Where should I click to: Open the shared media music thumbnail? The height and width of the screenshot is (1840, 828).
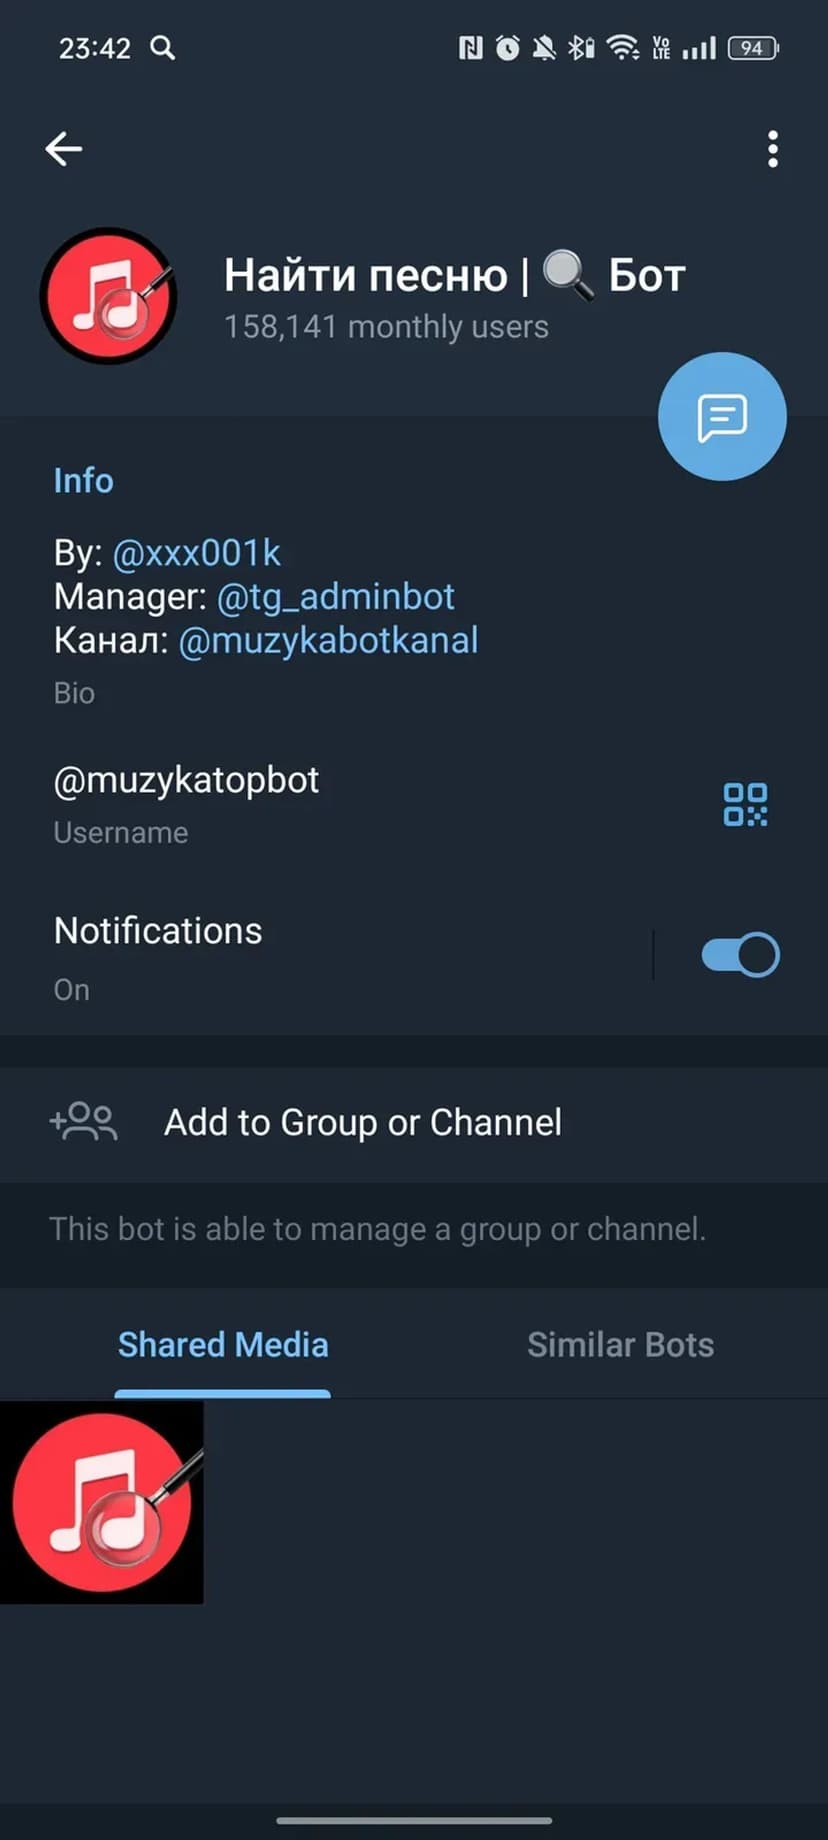(x=102, y=1502)
